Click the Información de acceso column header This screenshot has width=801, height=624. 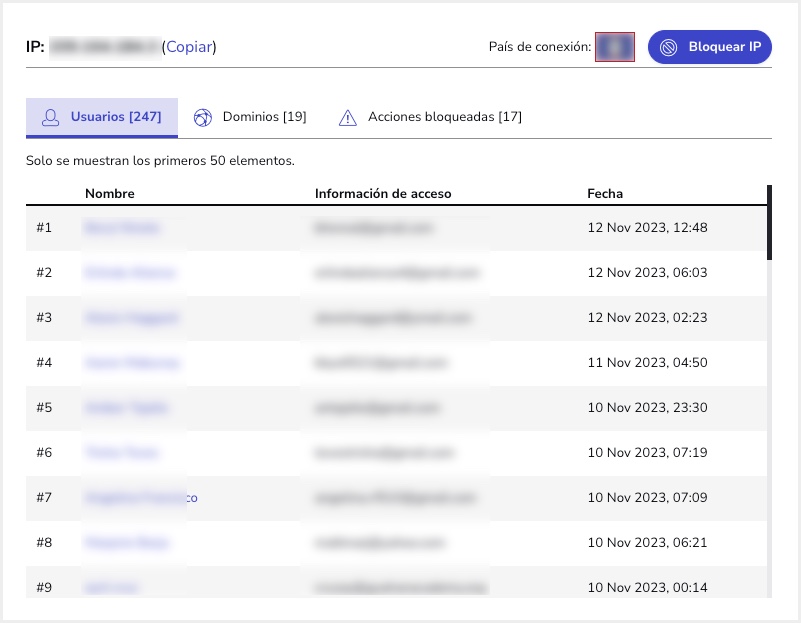(383, 194)
